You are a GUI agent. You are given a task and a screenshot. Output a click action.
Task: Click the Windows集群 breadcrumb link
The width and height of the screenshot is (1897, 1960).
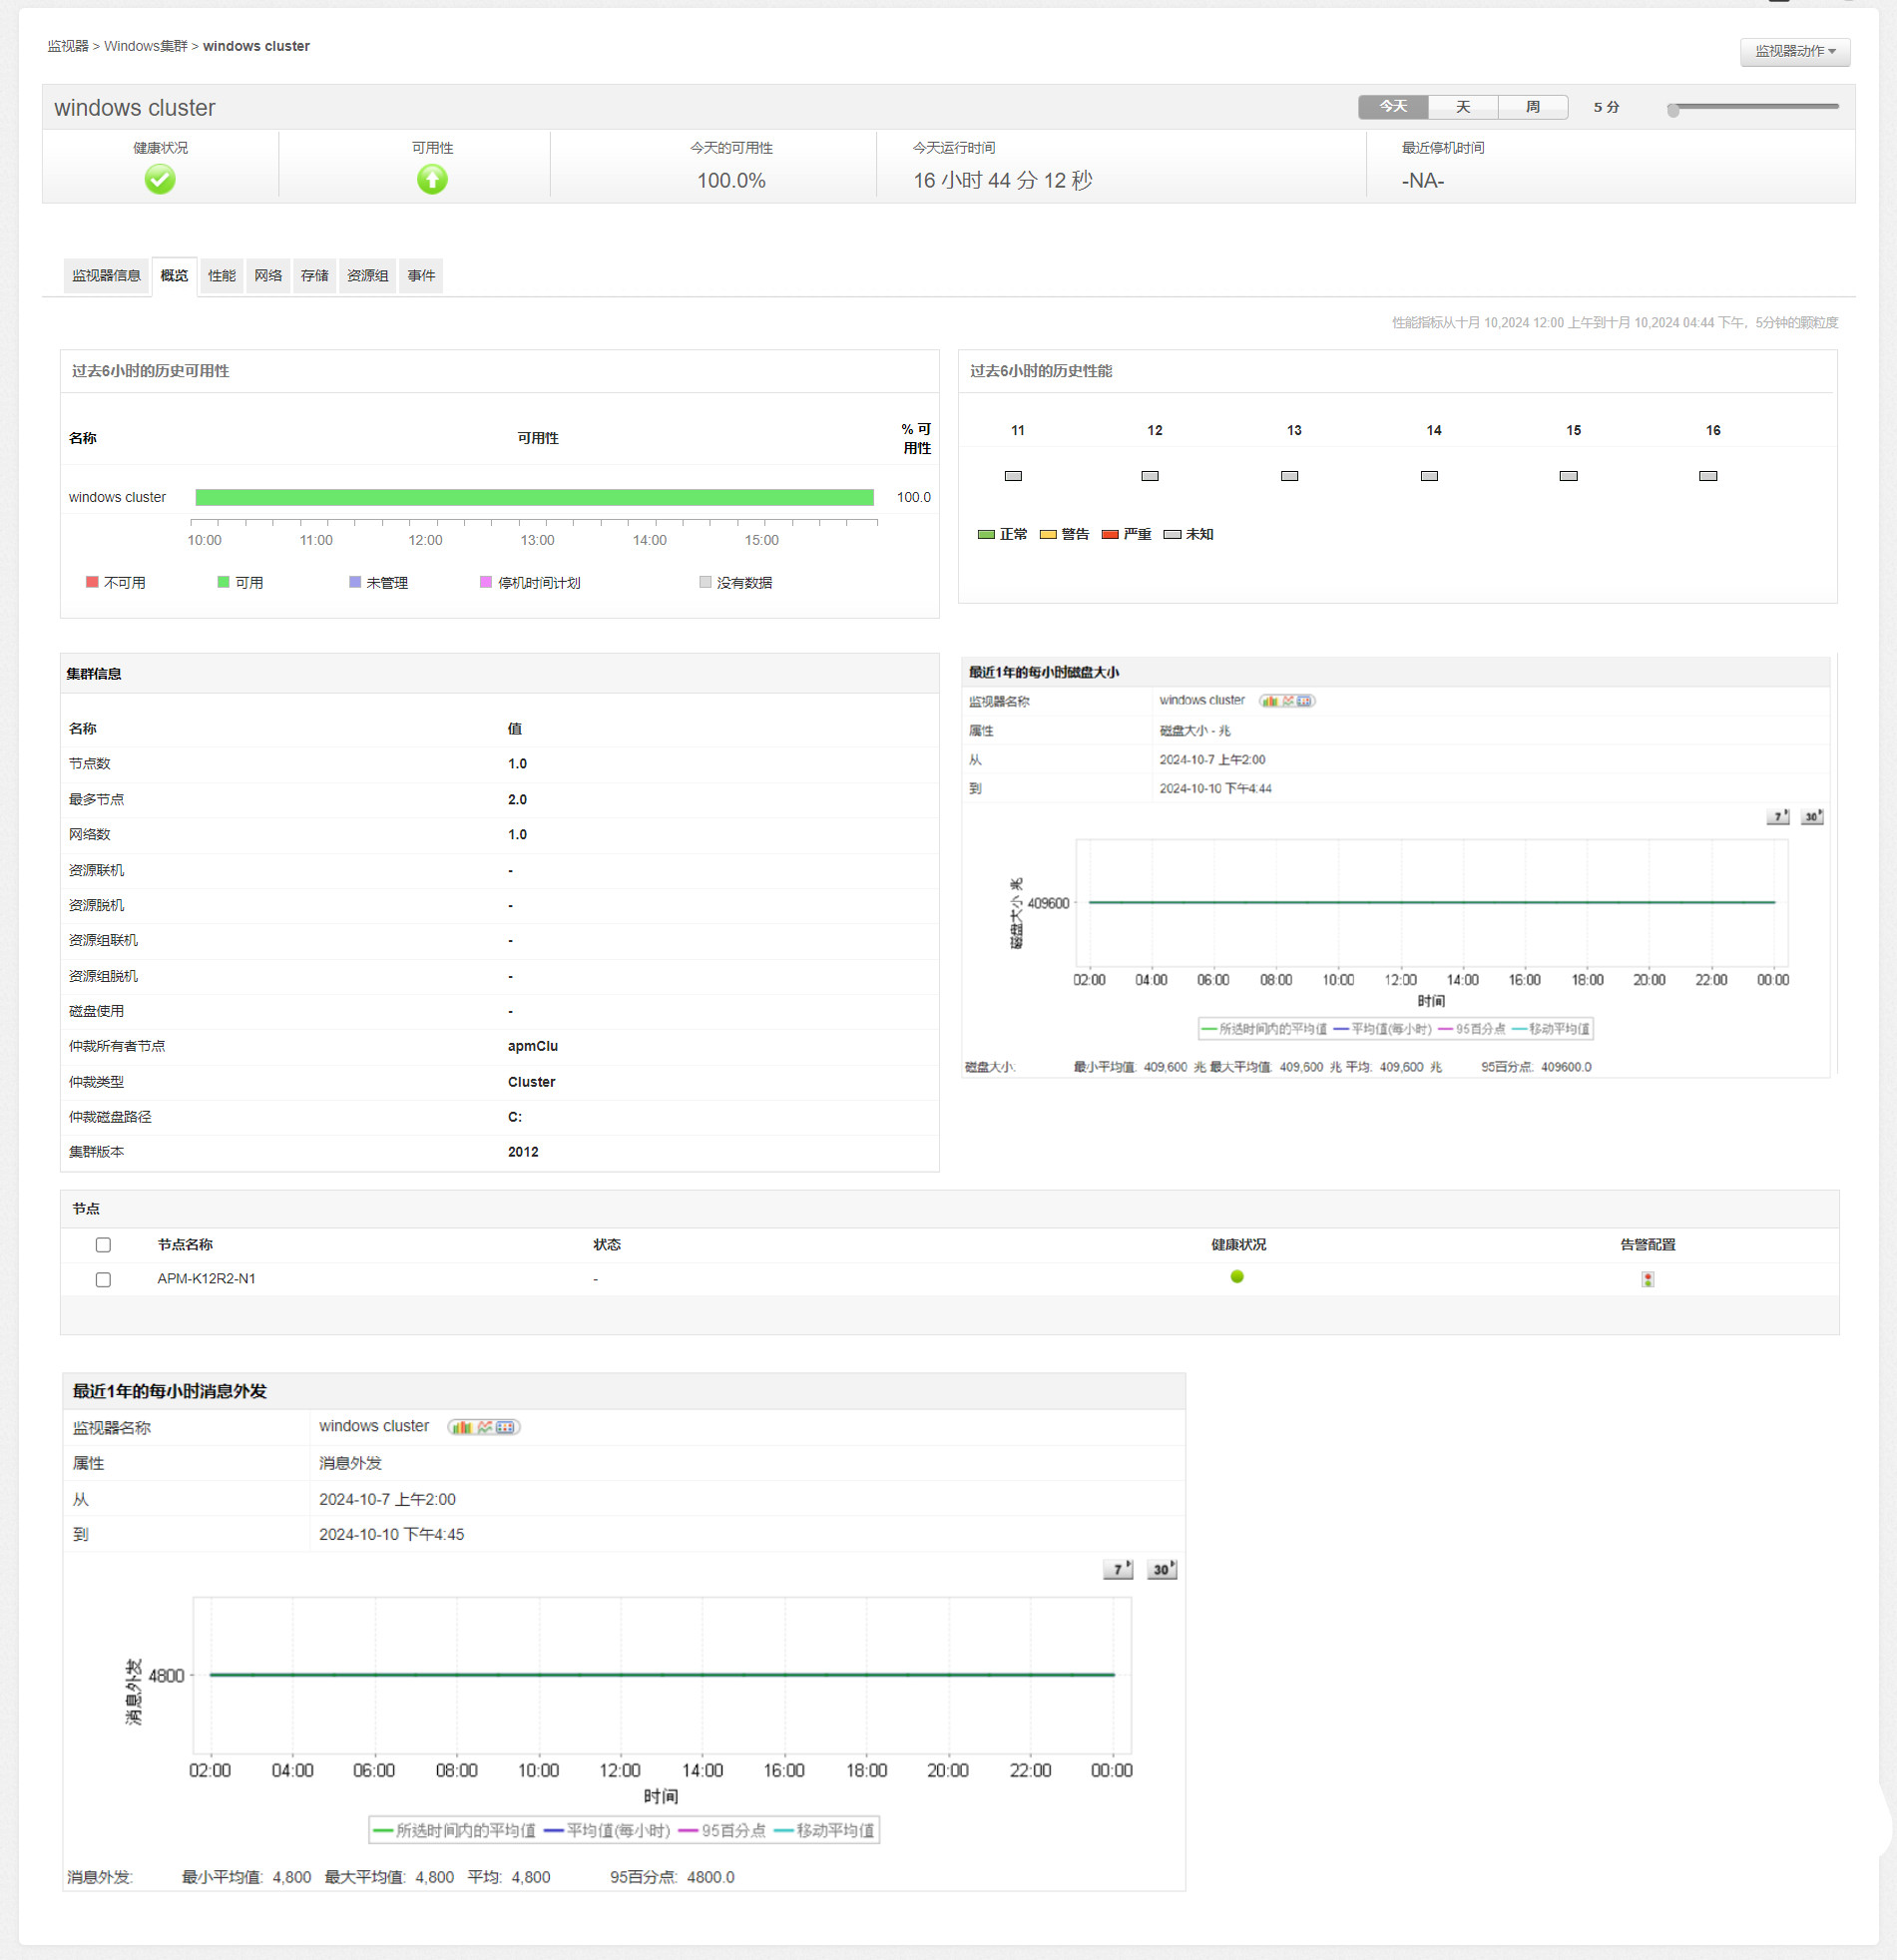[146, 46]
